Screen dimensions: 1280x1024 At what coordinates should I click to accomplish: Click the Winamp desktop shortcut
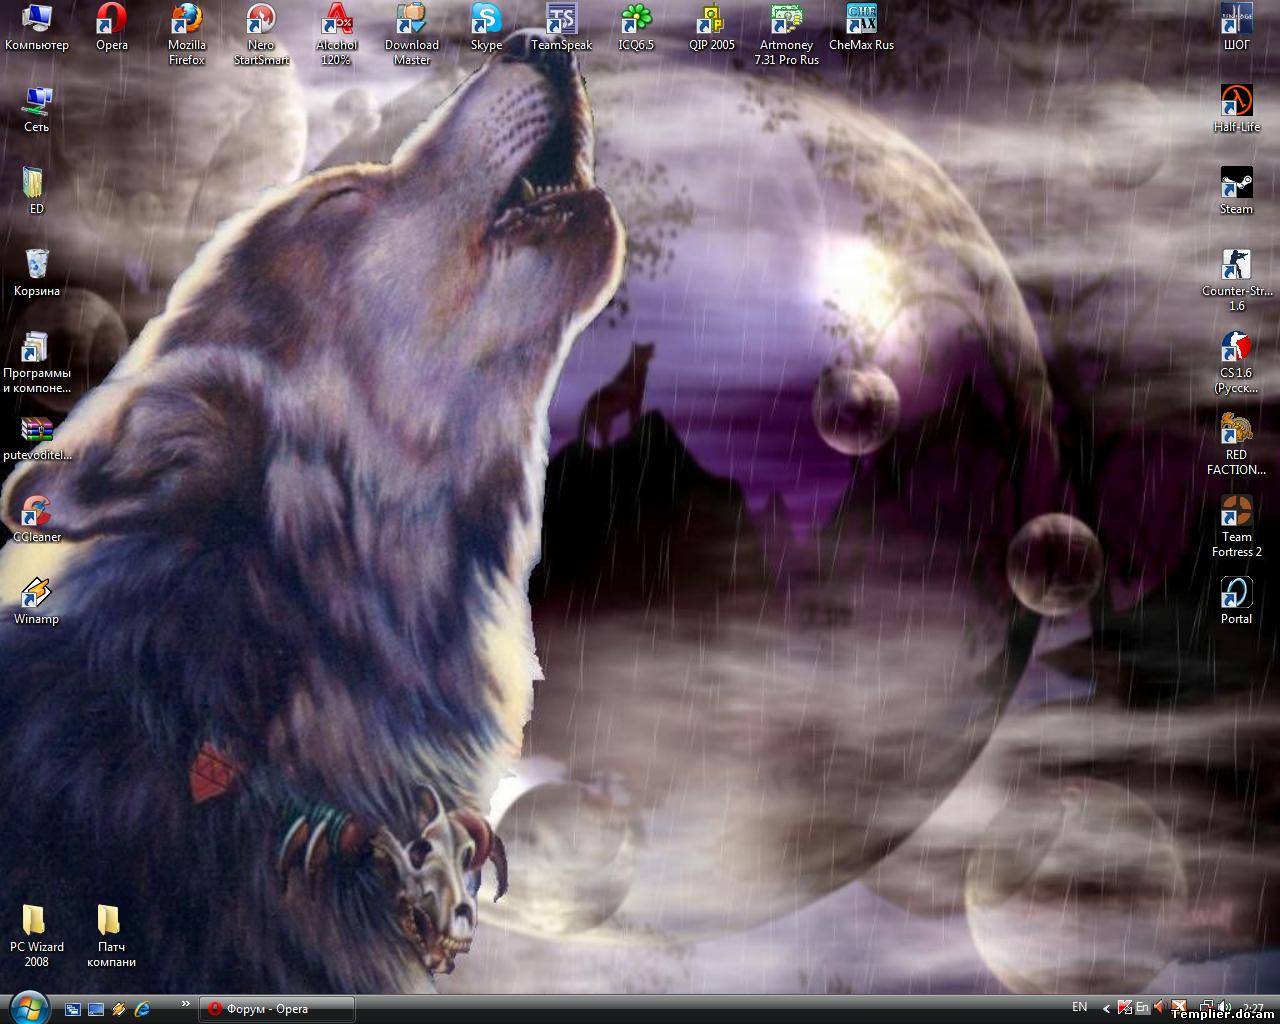(x=37, y=601)
